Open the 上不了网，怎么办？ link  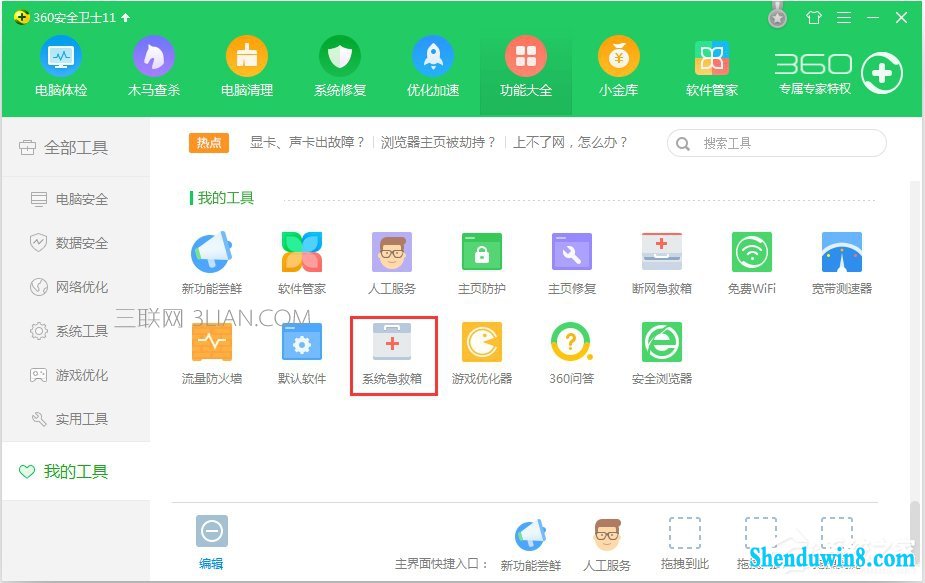(x=570, y=142)
